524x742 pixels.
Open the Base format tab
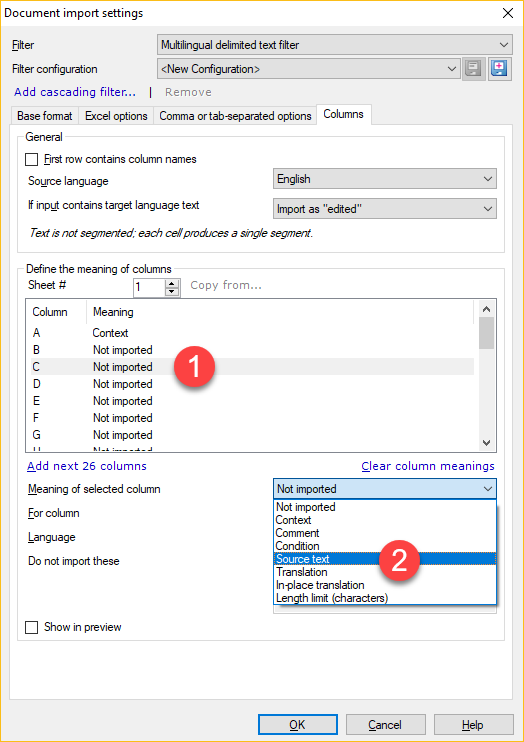44,116
